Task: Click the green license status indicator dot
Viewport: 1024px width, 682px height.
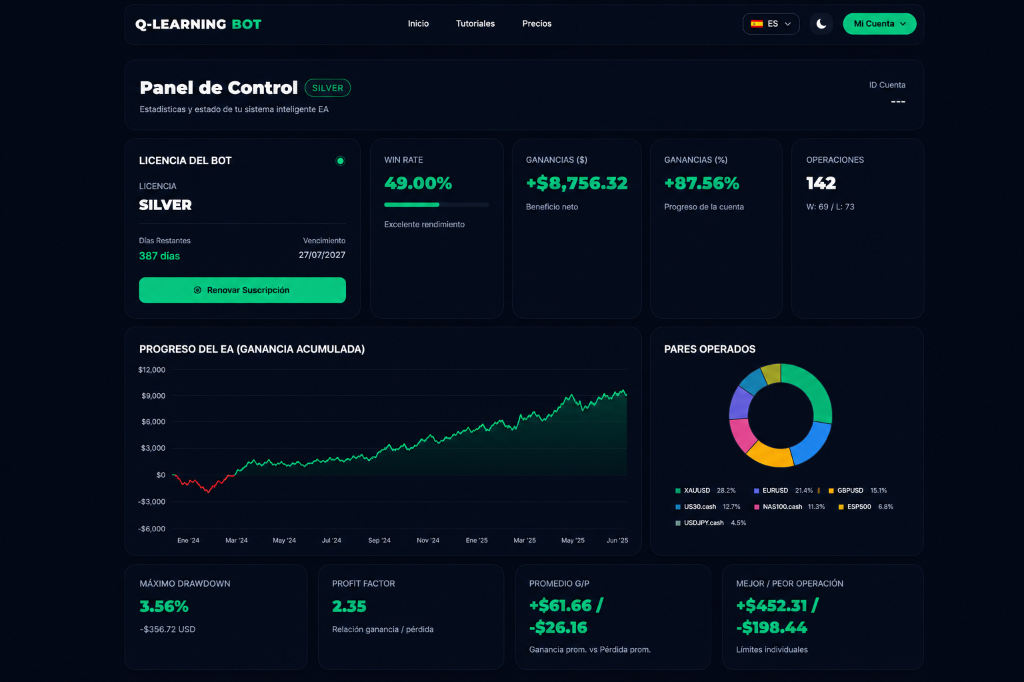Action: tap(340, 161)
